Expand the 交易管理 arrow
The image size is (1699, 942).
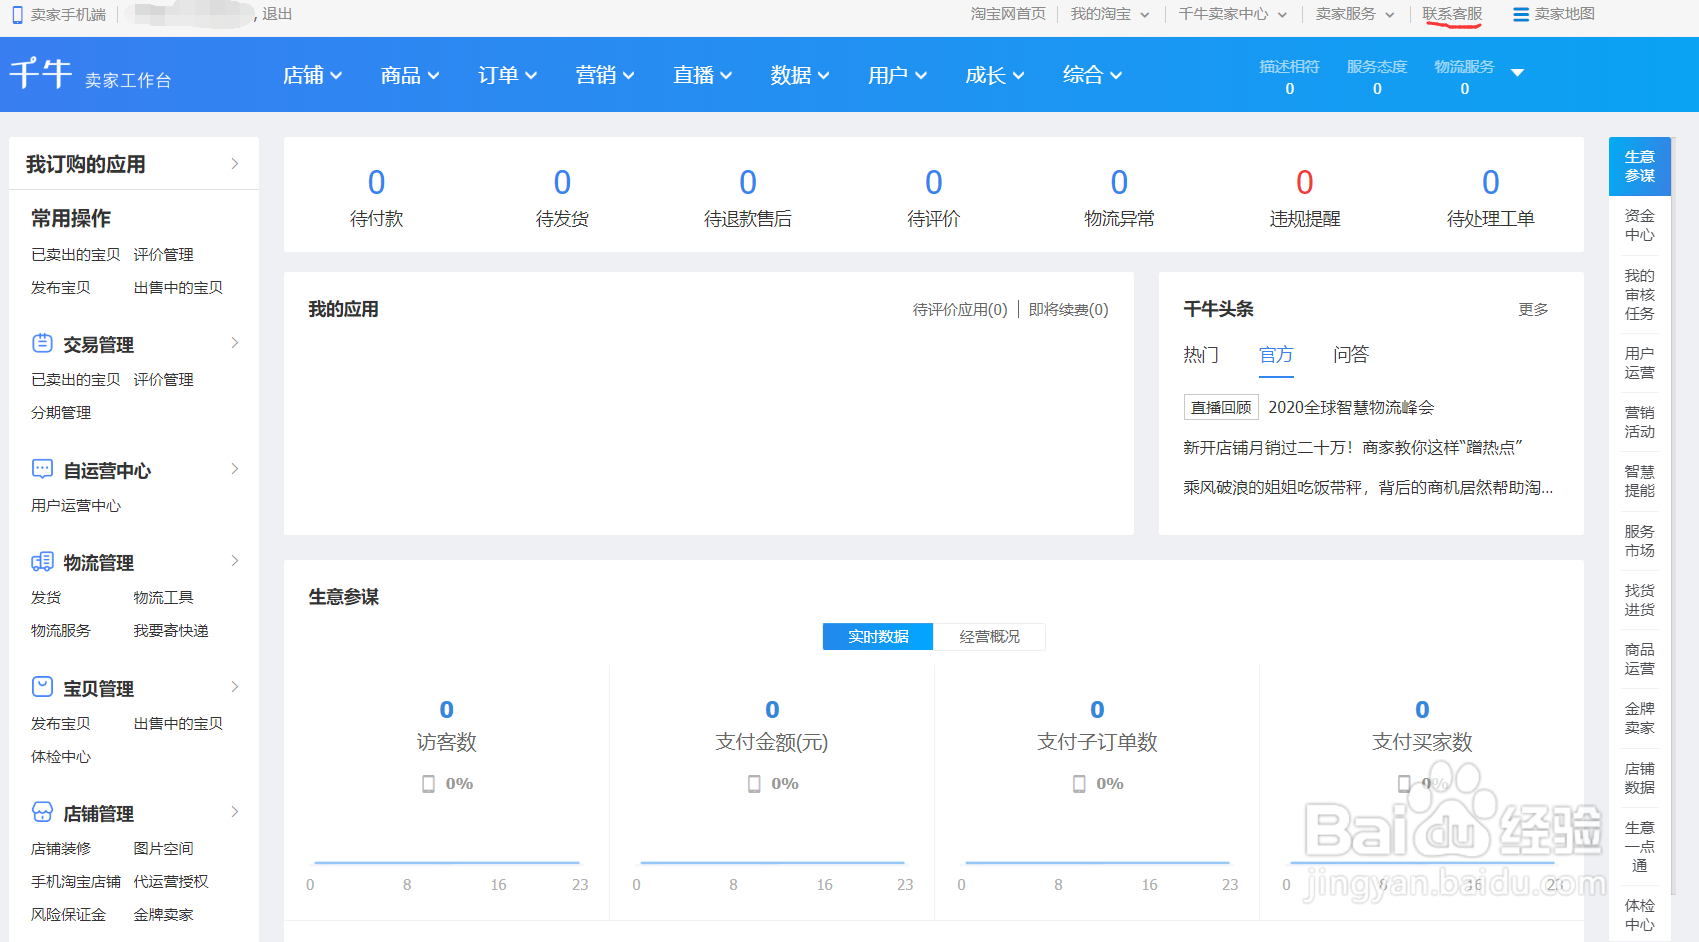click(235, 343)
